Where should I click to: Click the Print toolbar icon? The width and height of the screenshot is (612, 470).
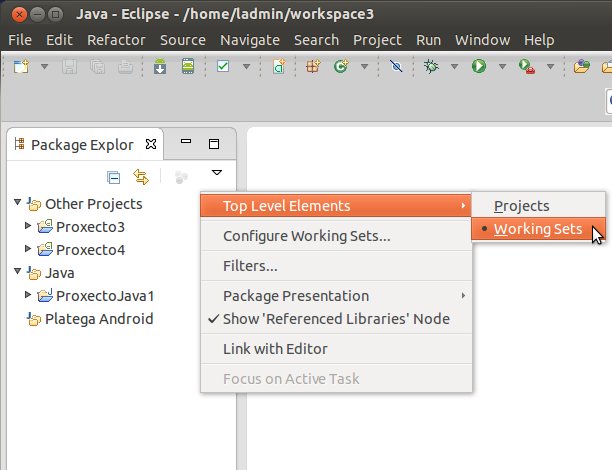pyautogui.click(x=125, y=67)
